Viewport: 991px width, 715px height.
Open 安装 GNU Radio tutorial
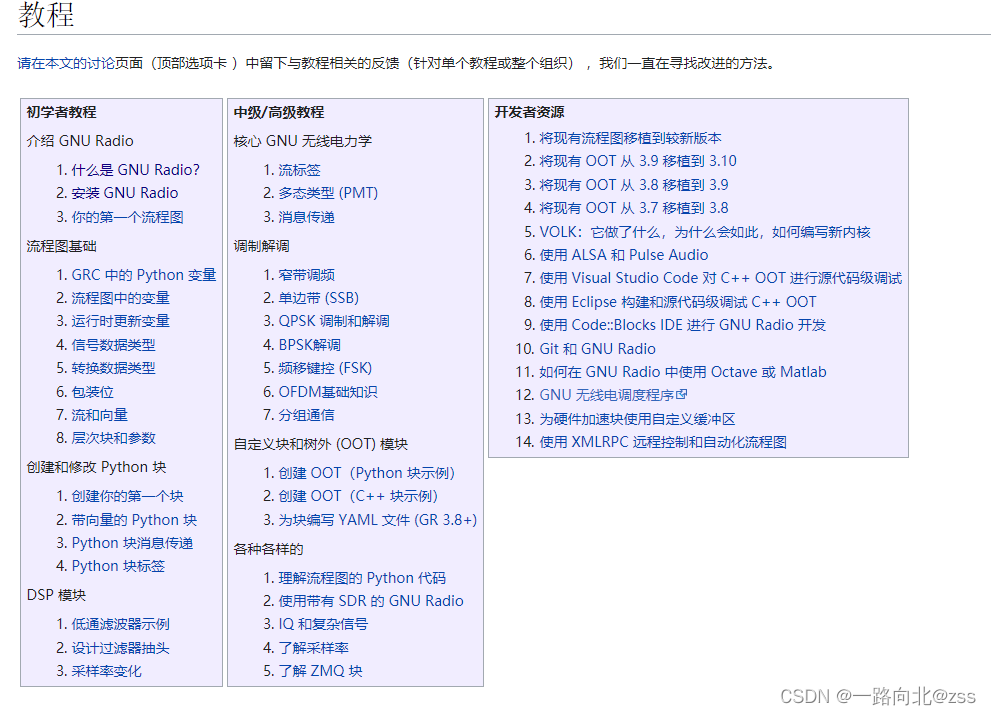click(x=125, y=193)
